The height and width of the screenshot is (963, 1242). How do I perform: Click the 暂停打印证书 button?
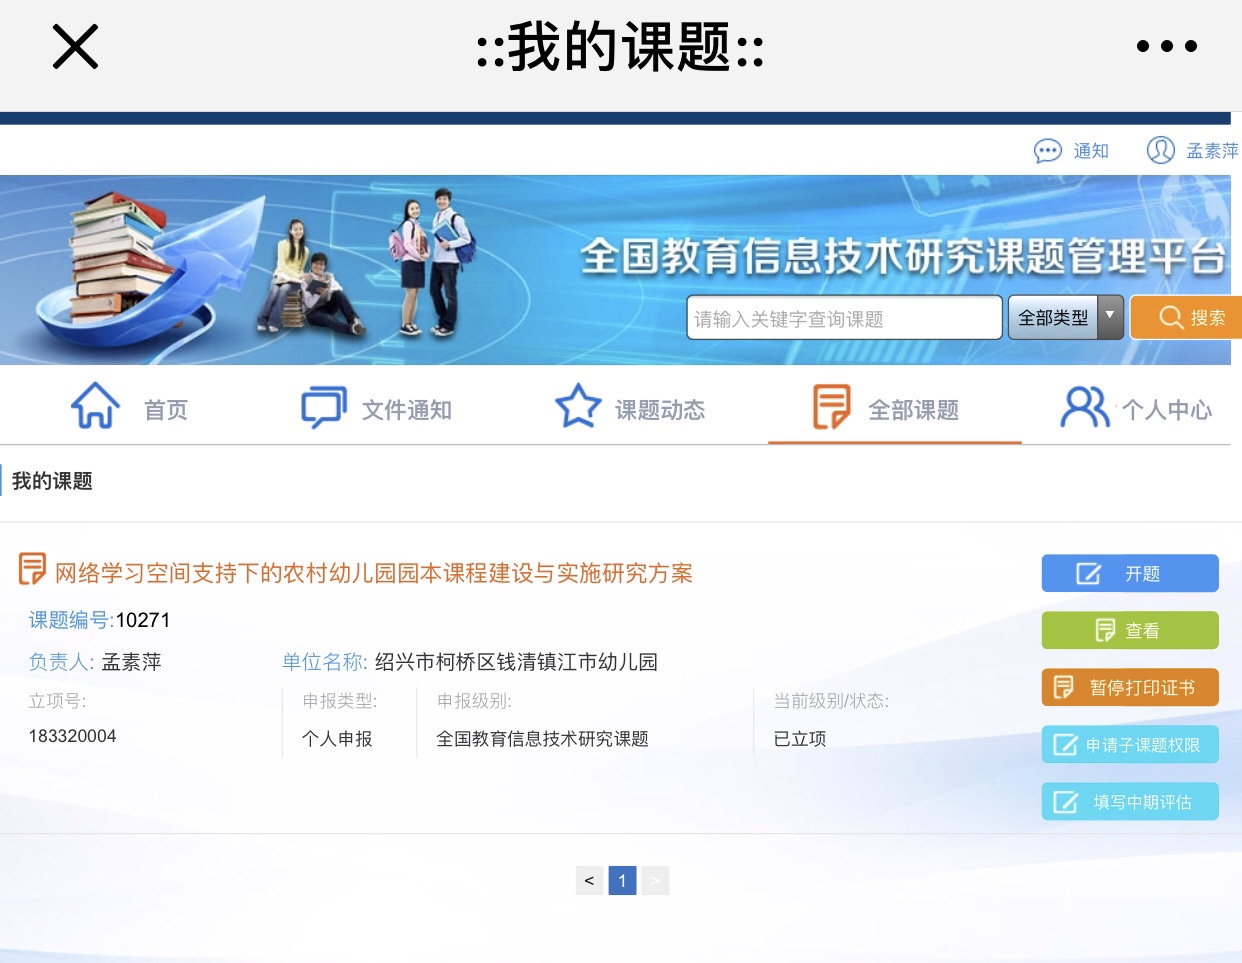(1130, 687)
